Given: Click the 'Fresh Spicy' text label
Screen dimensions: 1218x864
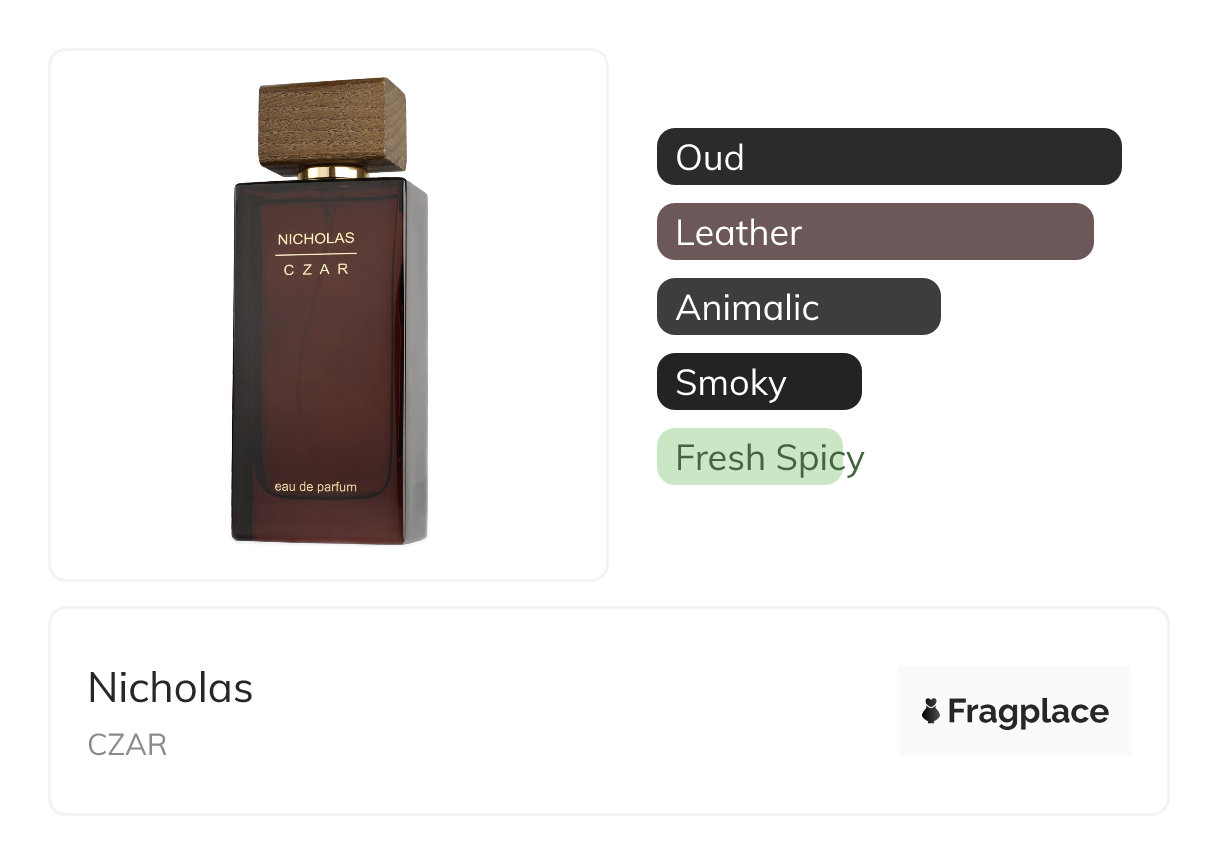Looking at the screenshot, I should coord(769,458).
